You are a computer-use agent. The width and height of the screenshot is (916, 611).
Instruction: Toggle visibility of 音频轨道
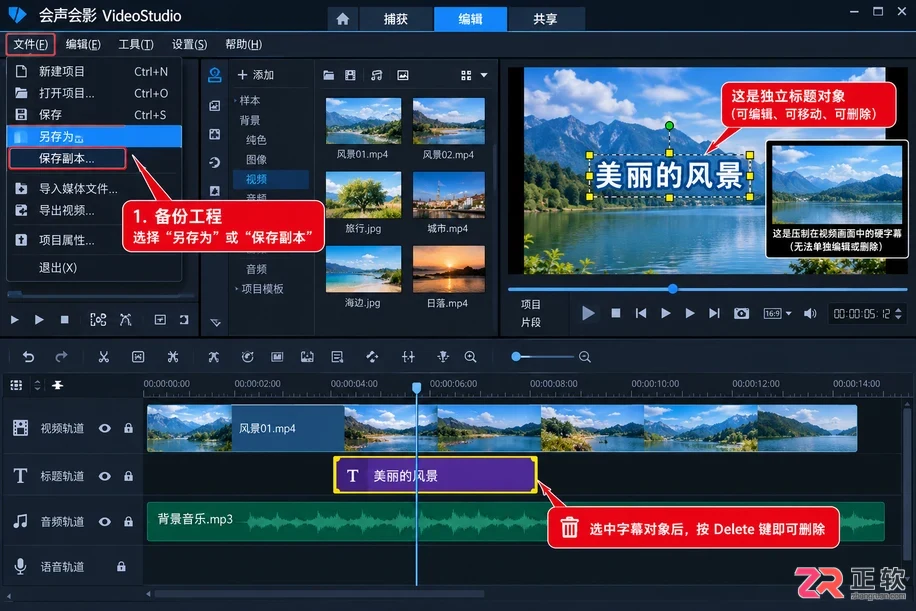[x=105, y=522]
